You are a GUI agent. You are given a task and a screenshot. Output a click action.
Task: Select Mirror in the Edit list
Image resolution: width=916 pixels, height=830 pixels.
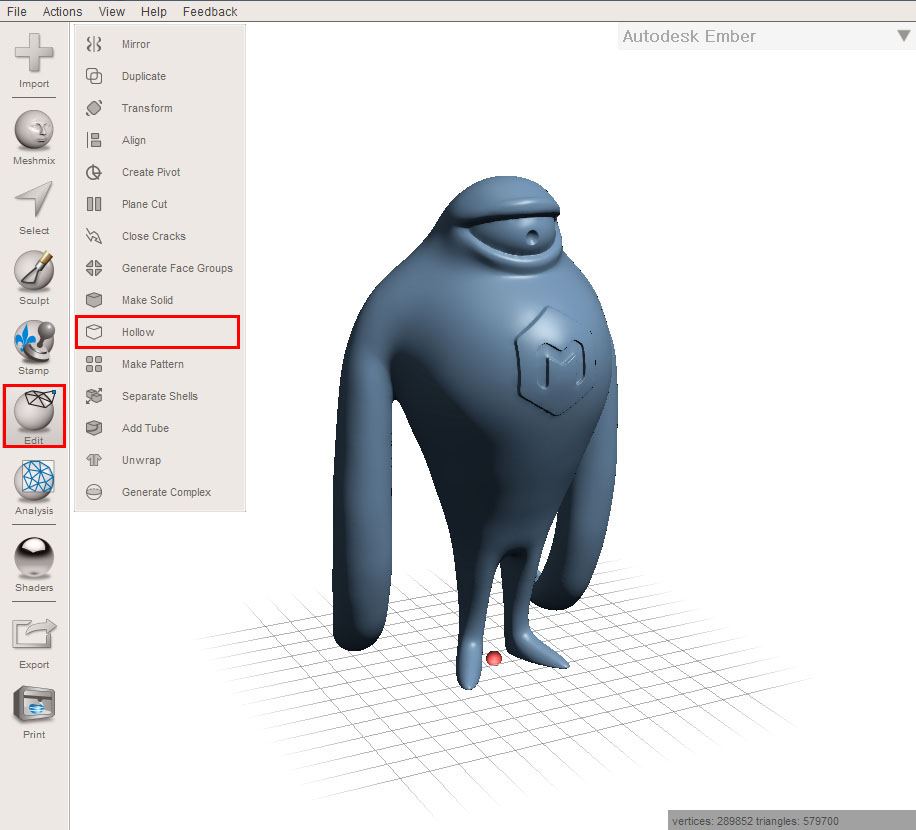click(159, 44)
